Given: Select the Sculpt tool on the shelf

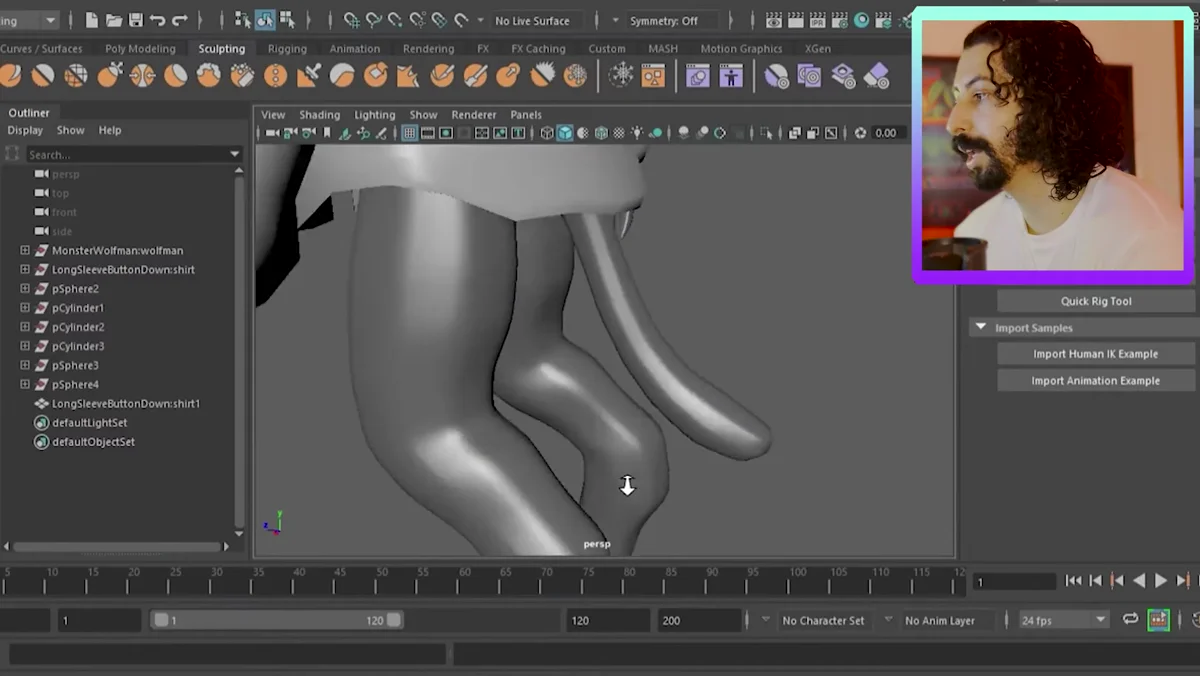Looking at the screenshot, I should coord(9,75).
